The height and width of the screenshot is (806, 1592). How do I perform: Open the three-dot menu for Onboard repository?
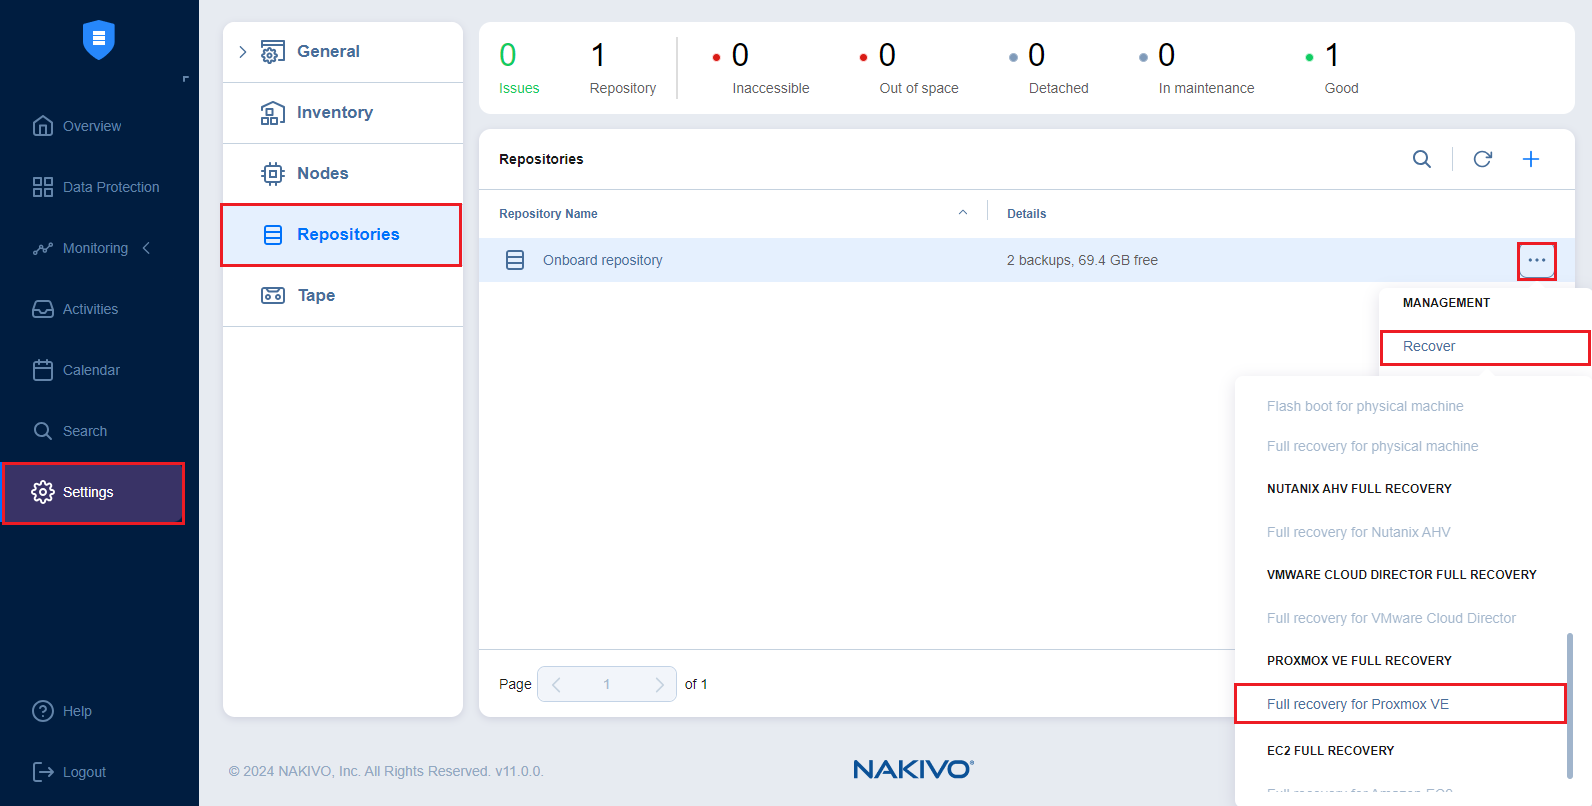(1536, 260)
